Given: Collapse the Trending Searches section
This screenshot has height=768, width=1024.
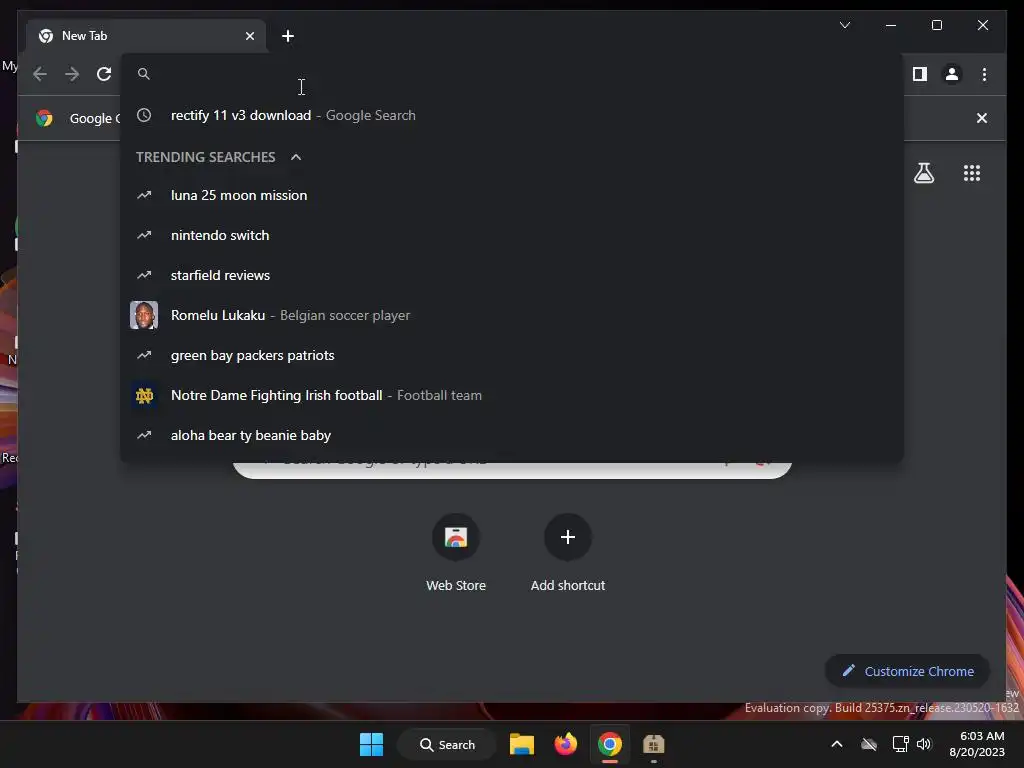Looking at the screenshot, I should (296, 157).
